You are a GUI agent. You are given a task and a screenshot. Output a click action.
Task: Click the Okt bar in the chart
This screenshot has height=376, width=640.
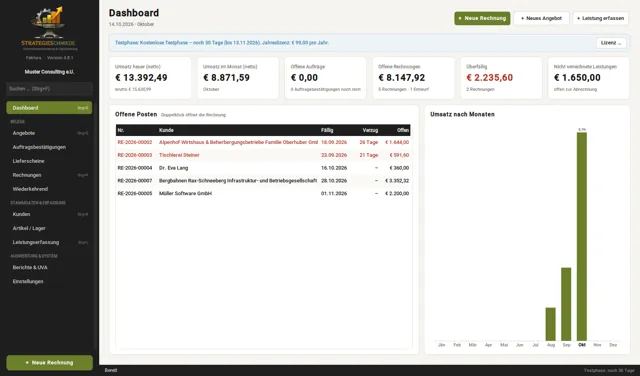point(582,236)
